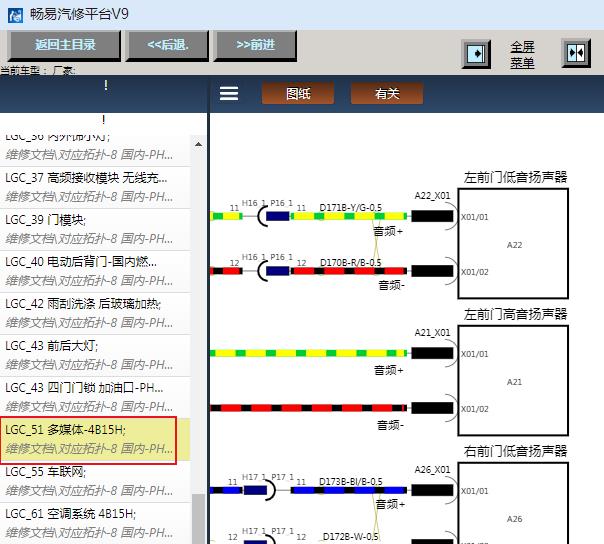604x544 pixels.
Task: Click the yellow-green wire to A21 X01/01
Action: pos(309,353)
